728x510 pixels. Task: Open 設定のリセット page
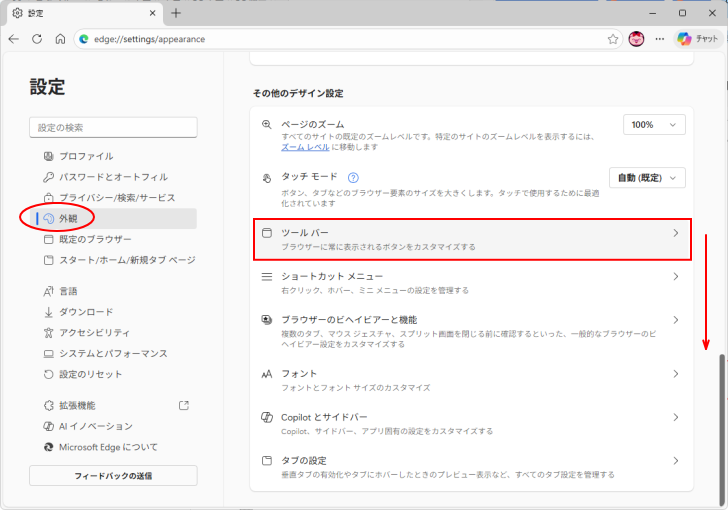click(x=113, y=374)
